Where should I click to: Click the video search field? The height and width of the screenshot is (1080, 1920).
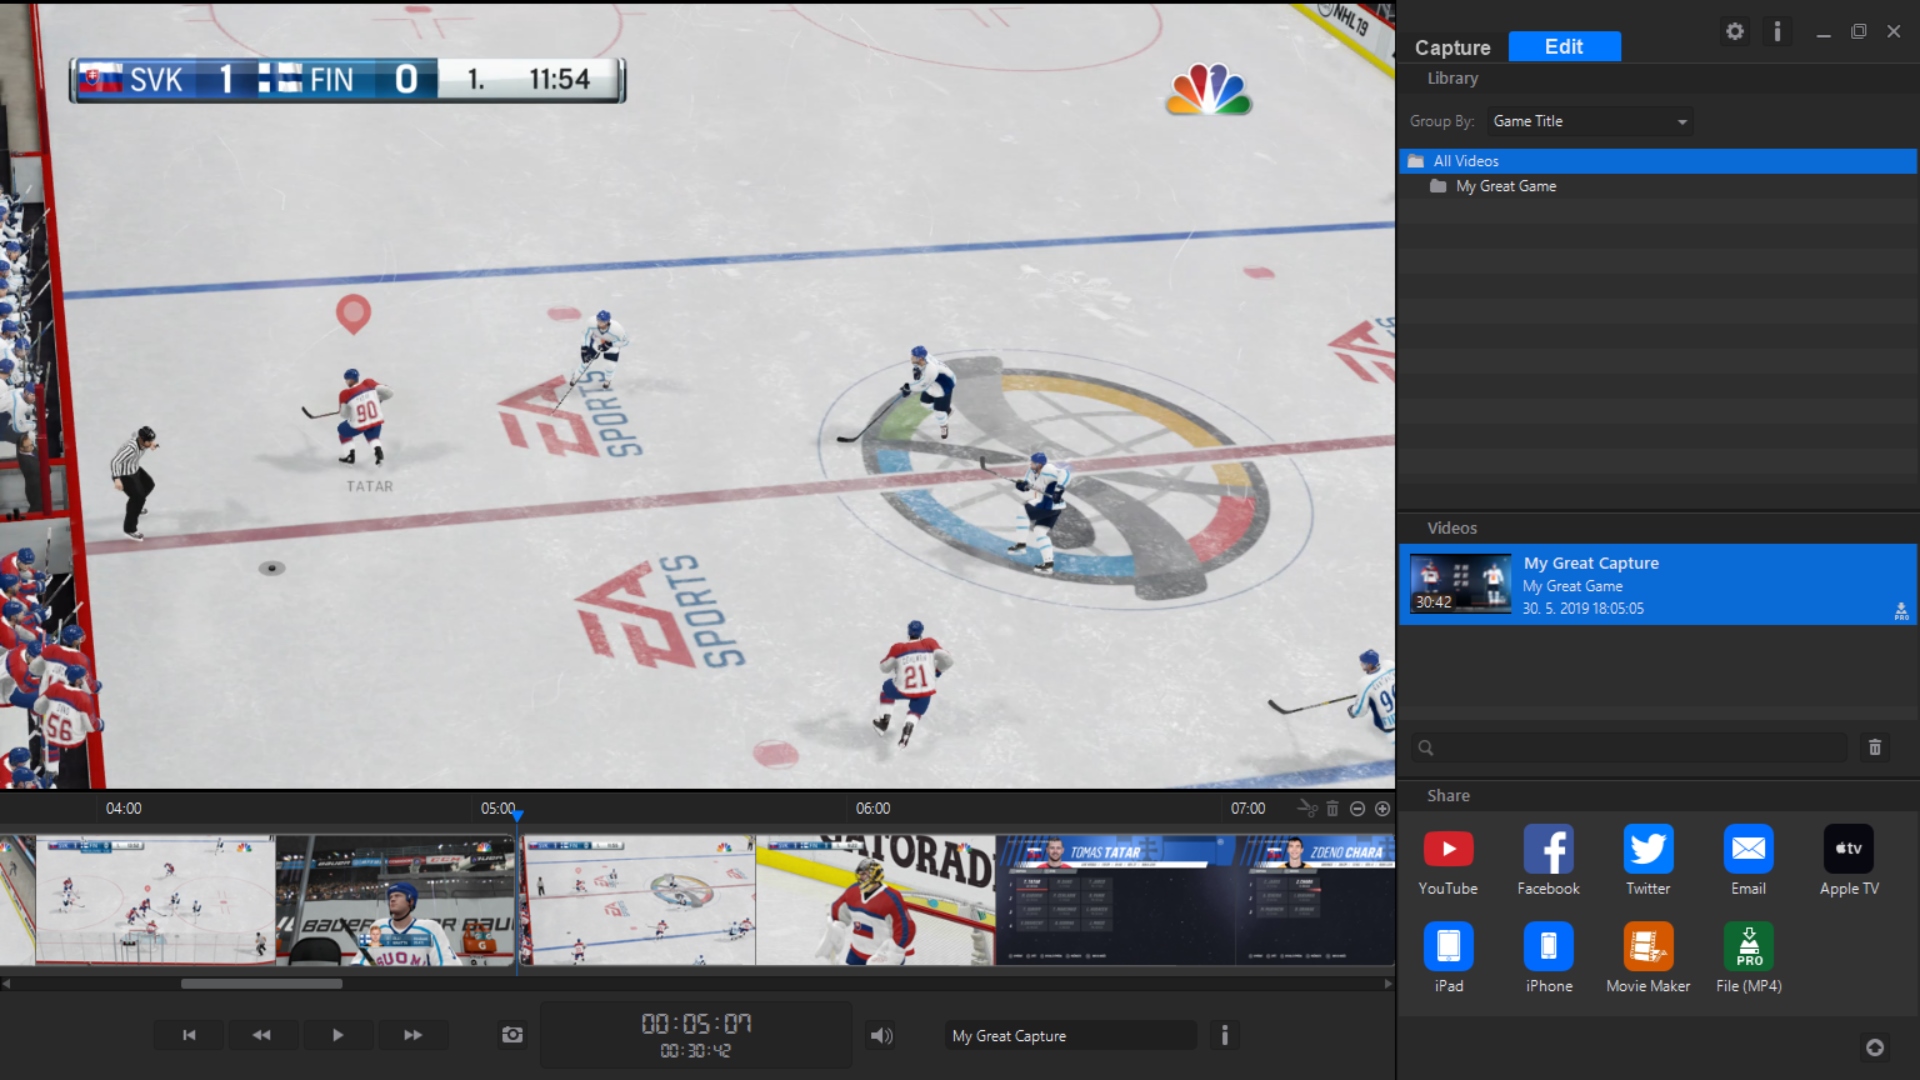1629,747
